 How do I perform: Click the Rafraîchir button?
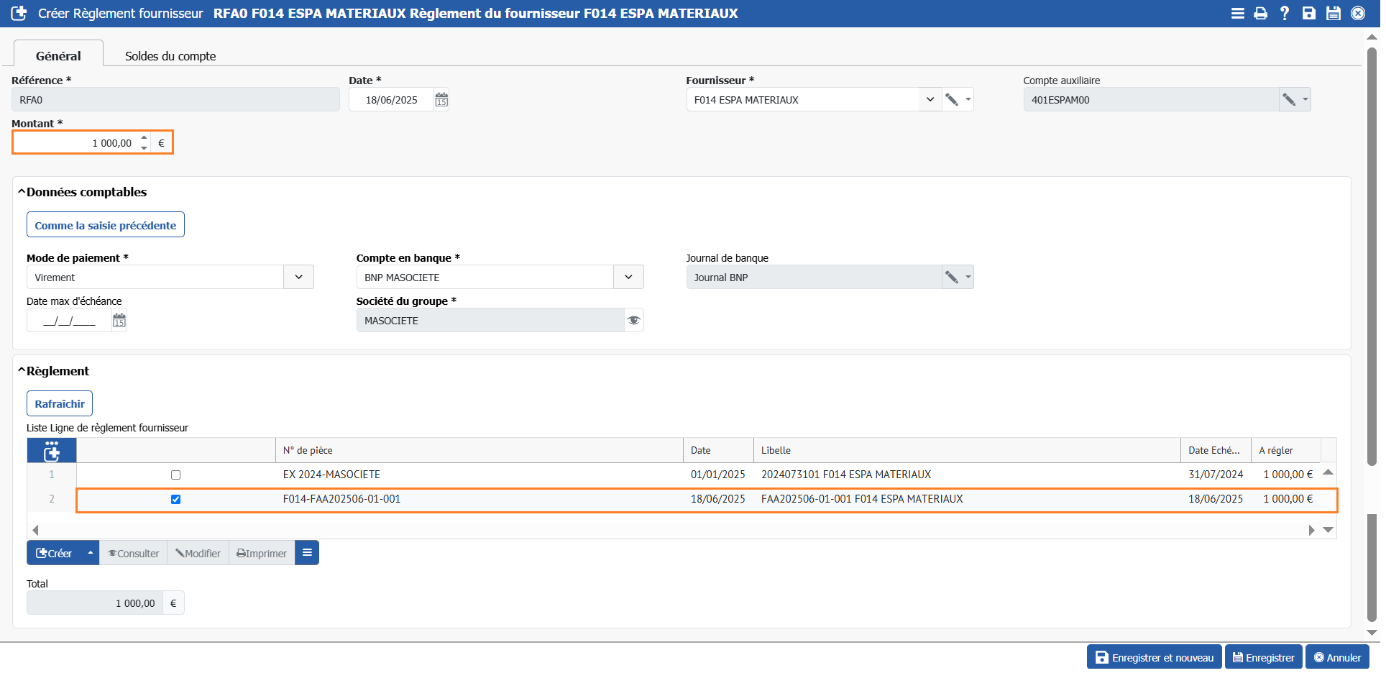[59, 404]
